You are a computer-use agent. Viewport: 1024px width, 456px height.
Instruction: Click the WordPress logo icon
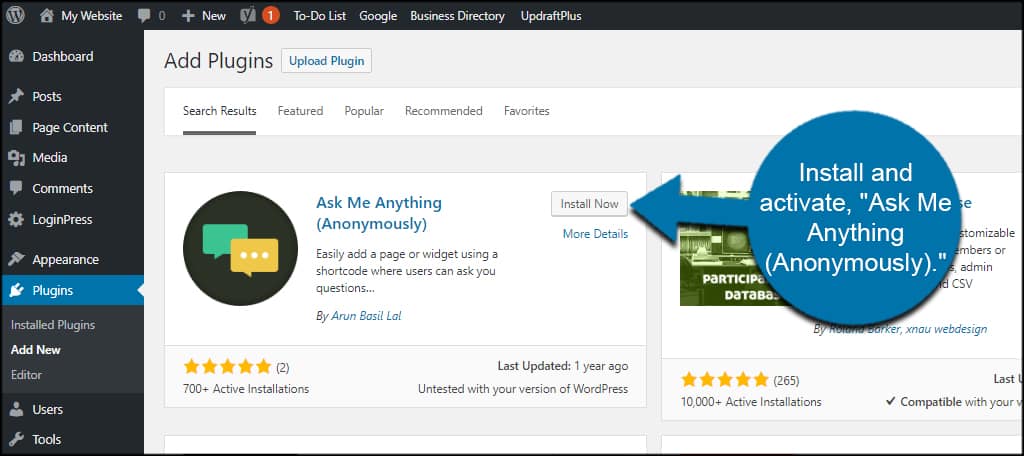16,16
